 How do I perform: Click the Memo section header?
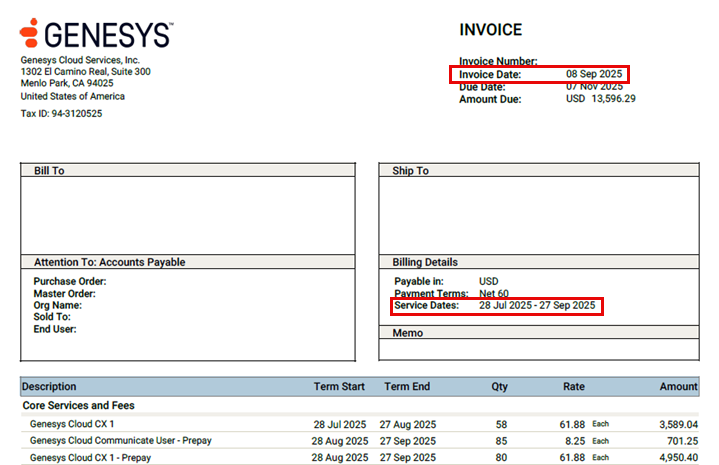pyautogui.click(x=408, y=333)
